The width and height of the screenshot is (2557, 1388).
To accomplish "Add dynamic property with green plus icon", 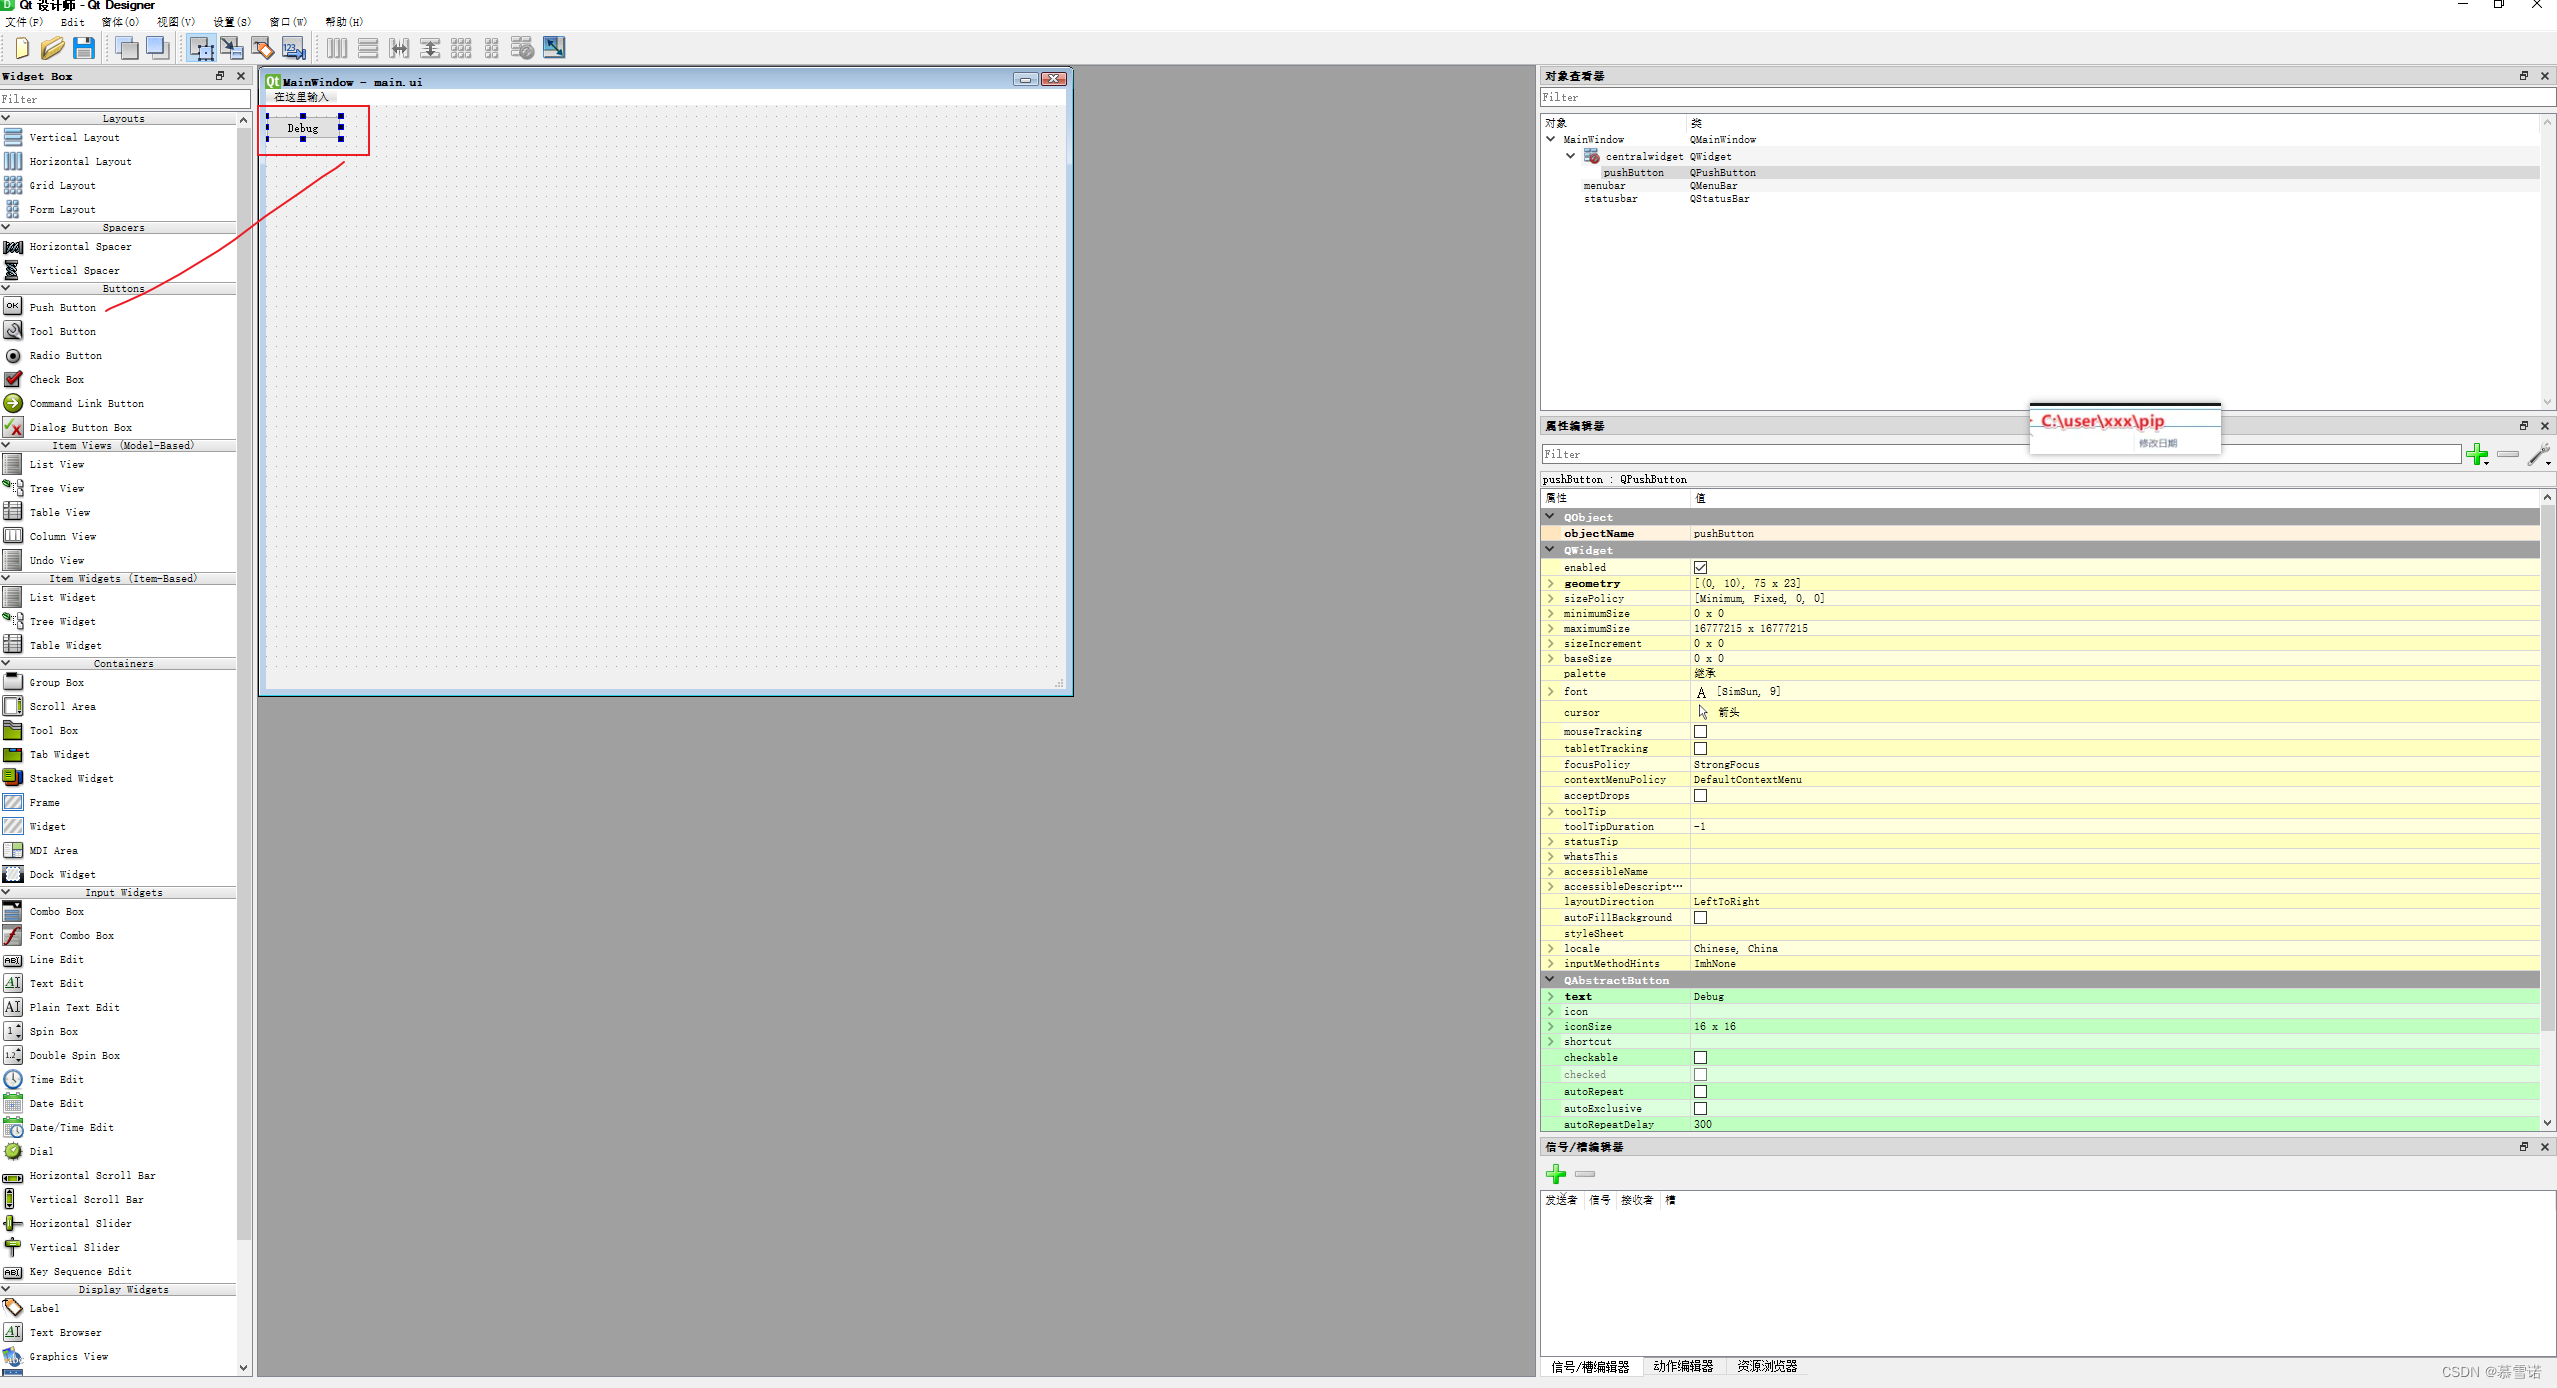I will (2477, 455).
